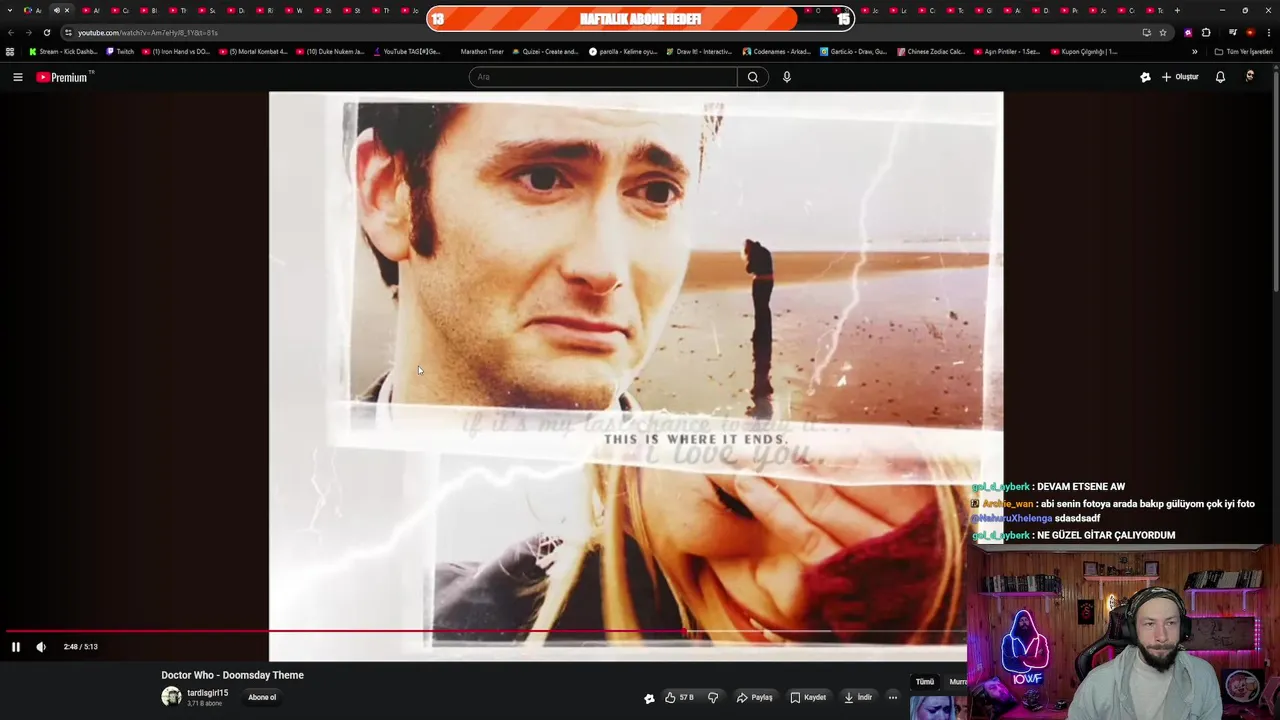The width and height of the screenshot is (1280, 720).
Task: Open the Chrome extensions puzzle icon
Action: pyautogui.click(x=1206, y=32)
